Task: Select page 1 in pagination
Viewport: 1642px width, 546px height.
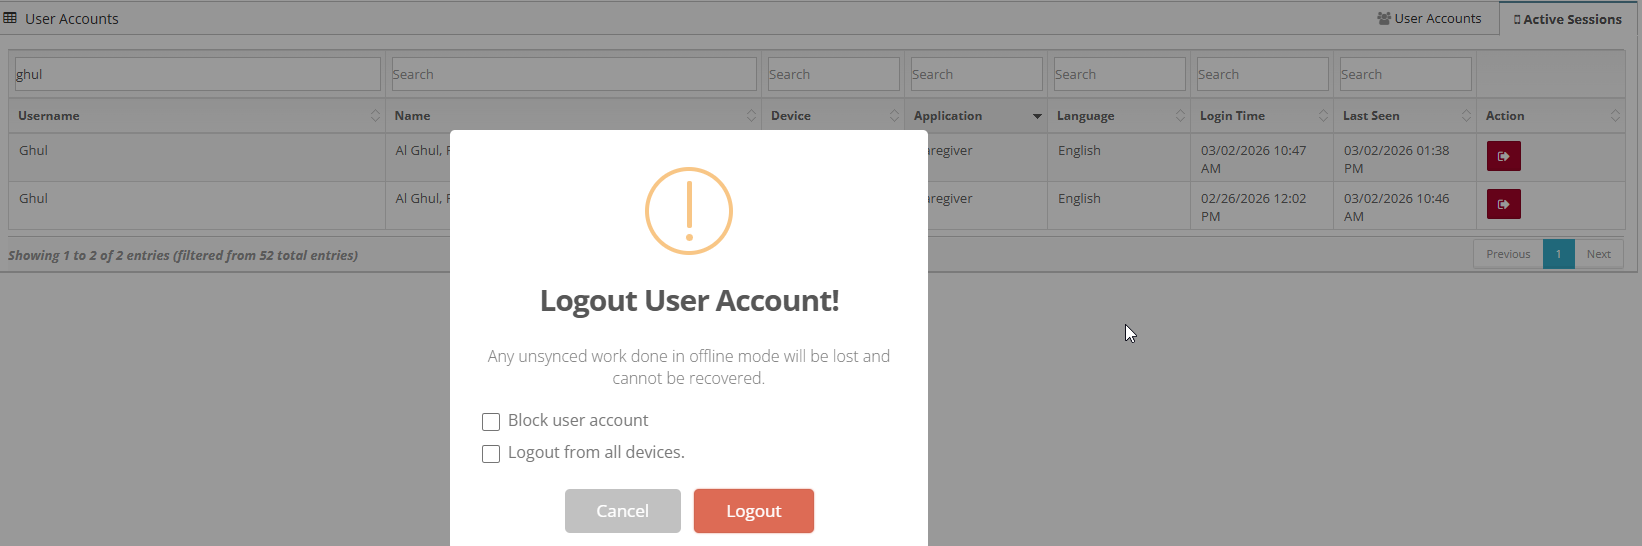Action: 1559,254
